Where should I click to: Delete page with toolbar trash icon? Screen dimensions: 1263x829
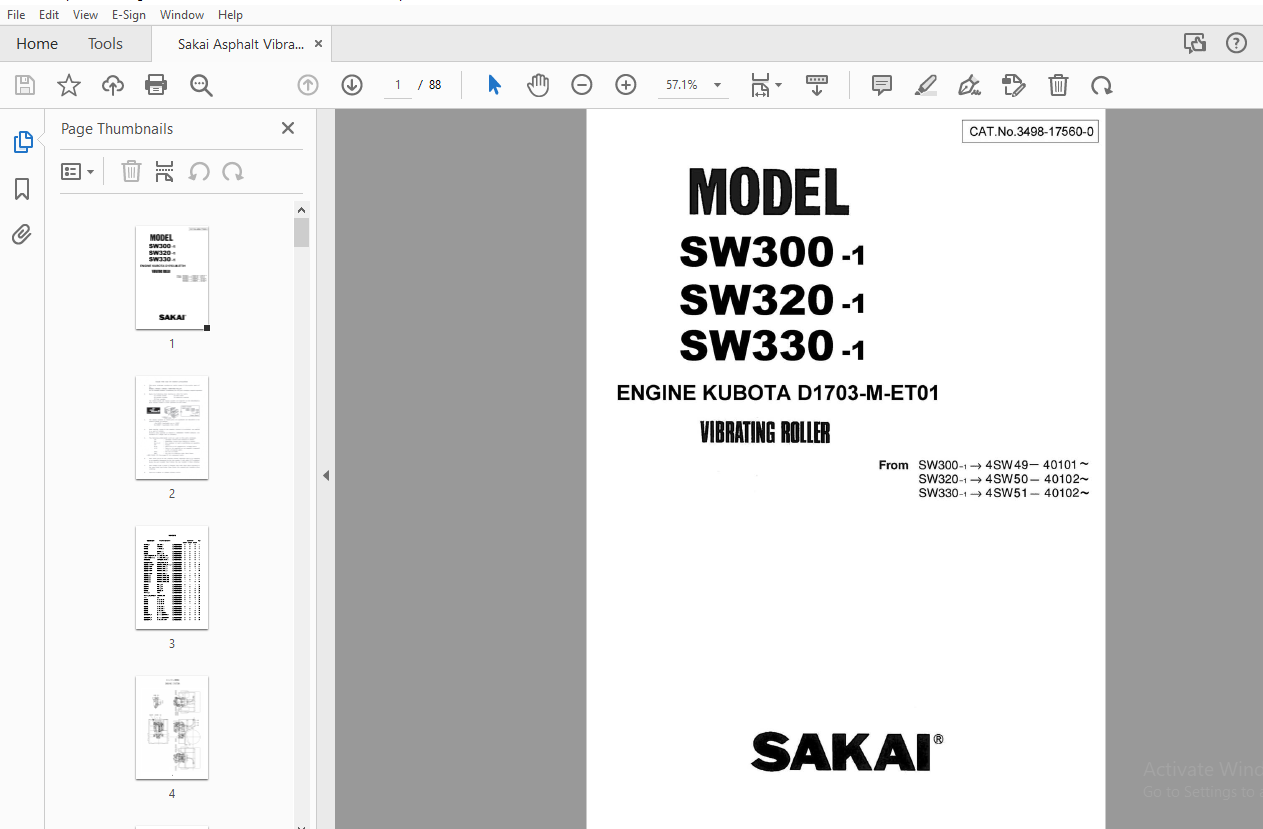pos(1058,85)
